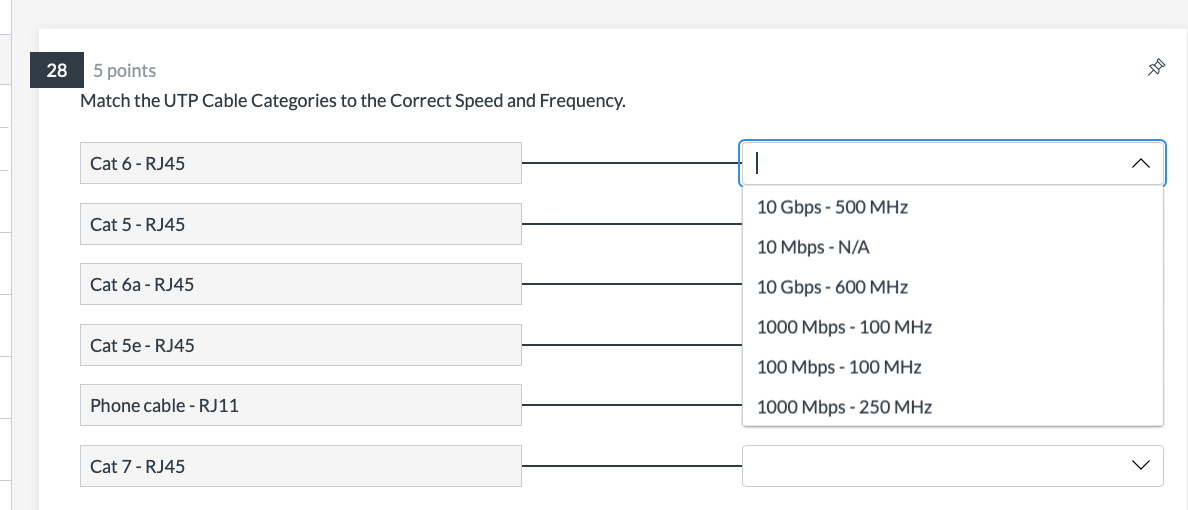Pin question 28 with the pushpin icon
Screen dimensions: 1188x510
[x=1155, y=69]
